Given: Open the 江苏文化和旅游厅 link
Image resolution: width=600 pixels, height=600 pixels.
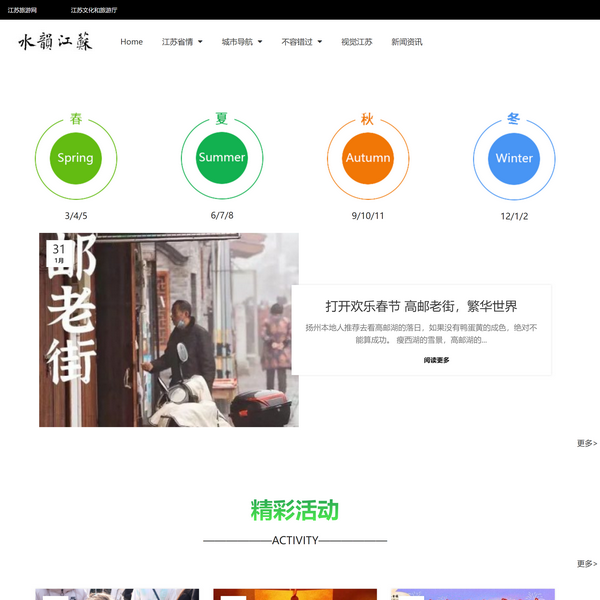Looking at the screenshot, I should coord(94,10).
